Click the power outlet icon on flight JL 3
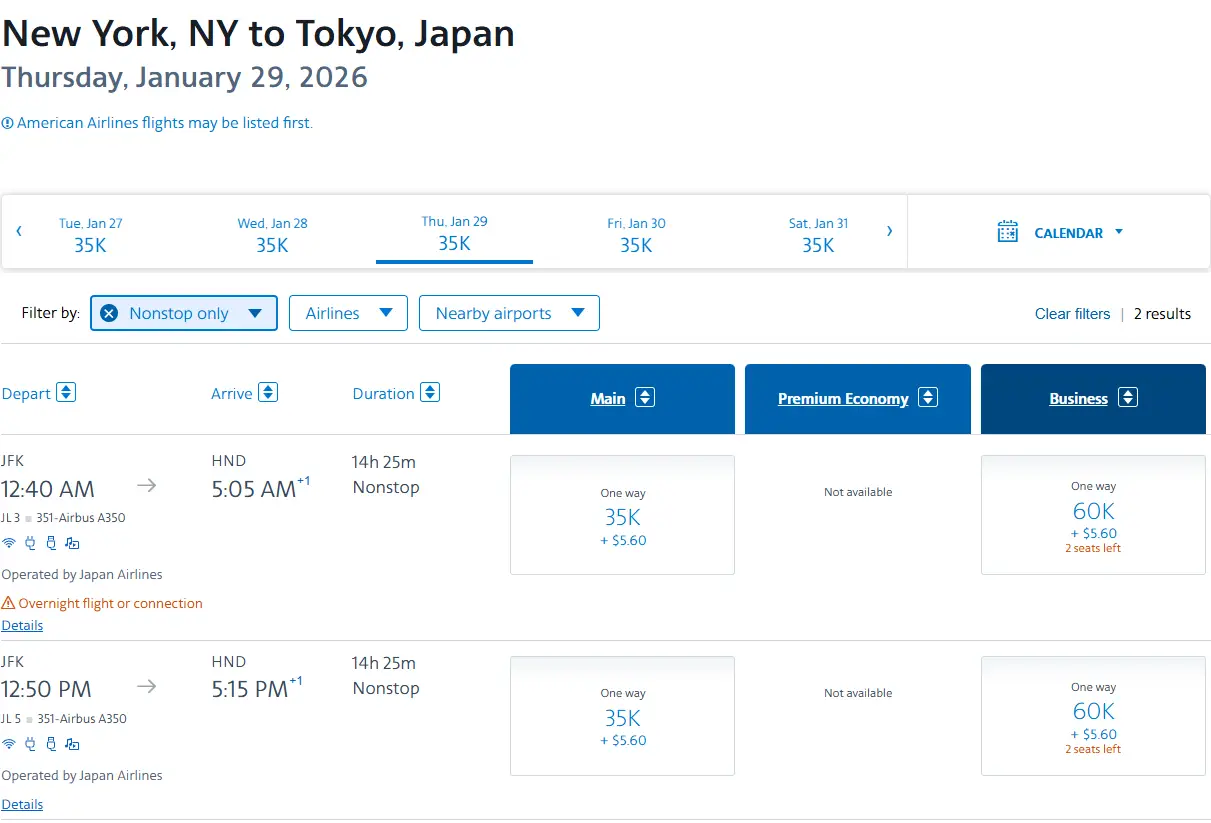 (30, 543)
